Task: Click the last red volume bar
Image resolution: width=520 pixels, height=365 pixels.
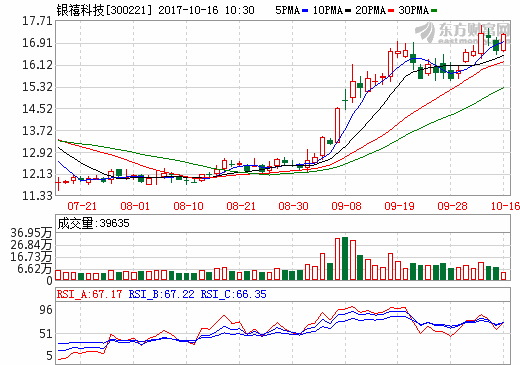Action: [x=503, y=276]
